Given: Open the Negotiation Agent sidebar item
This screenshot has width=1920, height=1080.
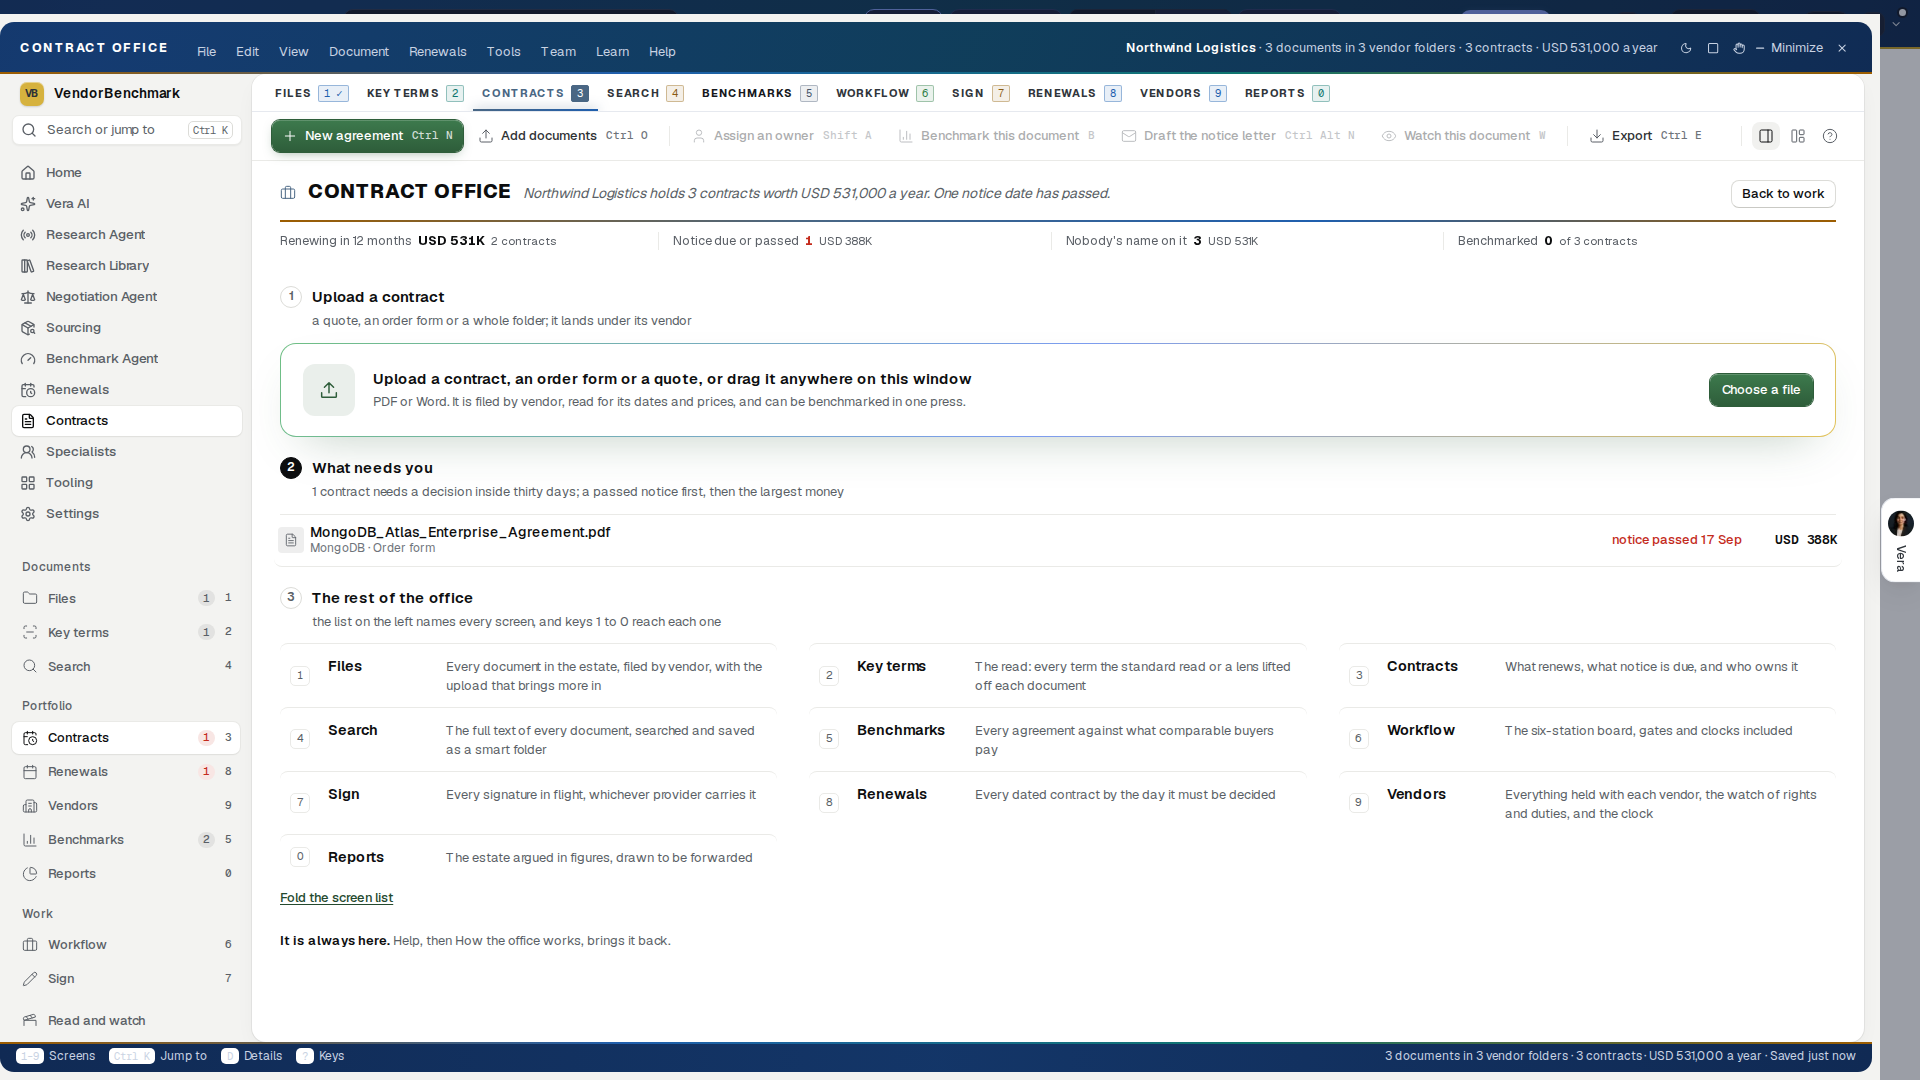Looking at the screenshot, I should 126,296.
